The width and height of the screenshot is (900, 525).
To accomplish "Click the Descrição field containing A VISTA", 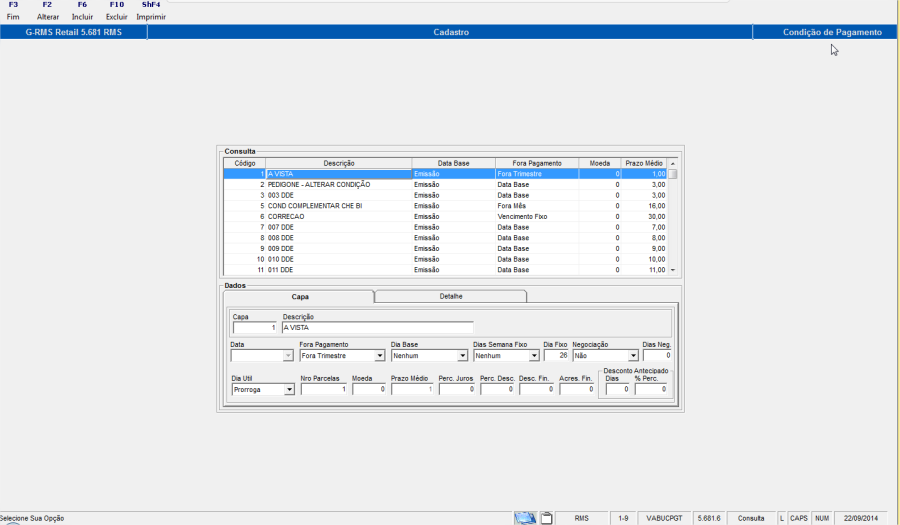I will tap(378, 328).
